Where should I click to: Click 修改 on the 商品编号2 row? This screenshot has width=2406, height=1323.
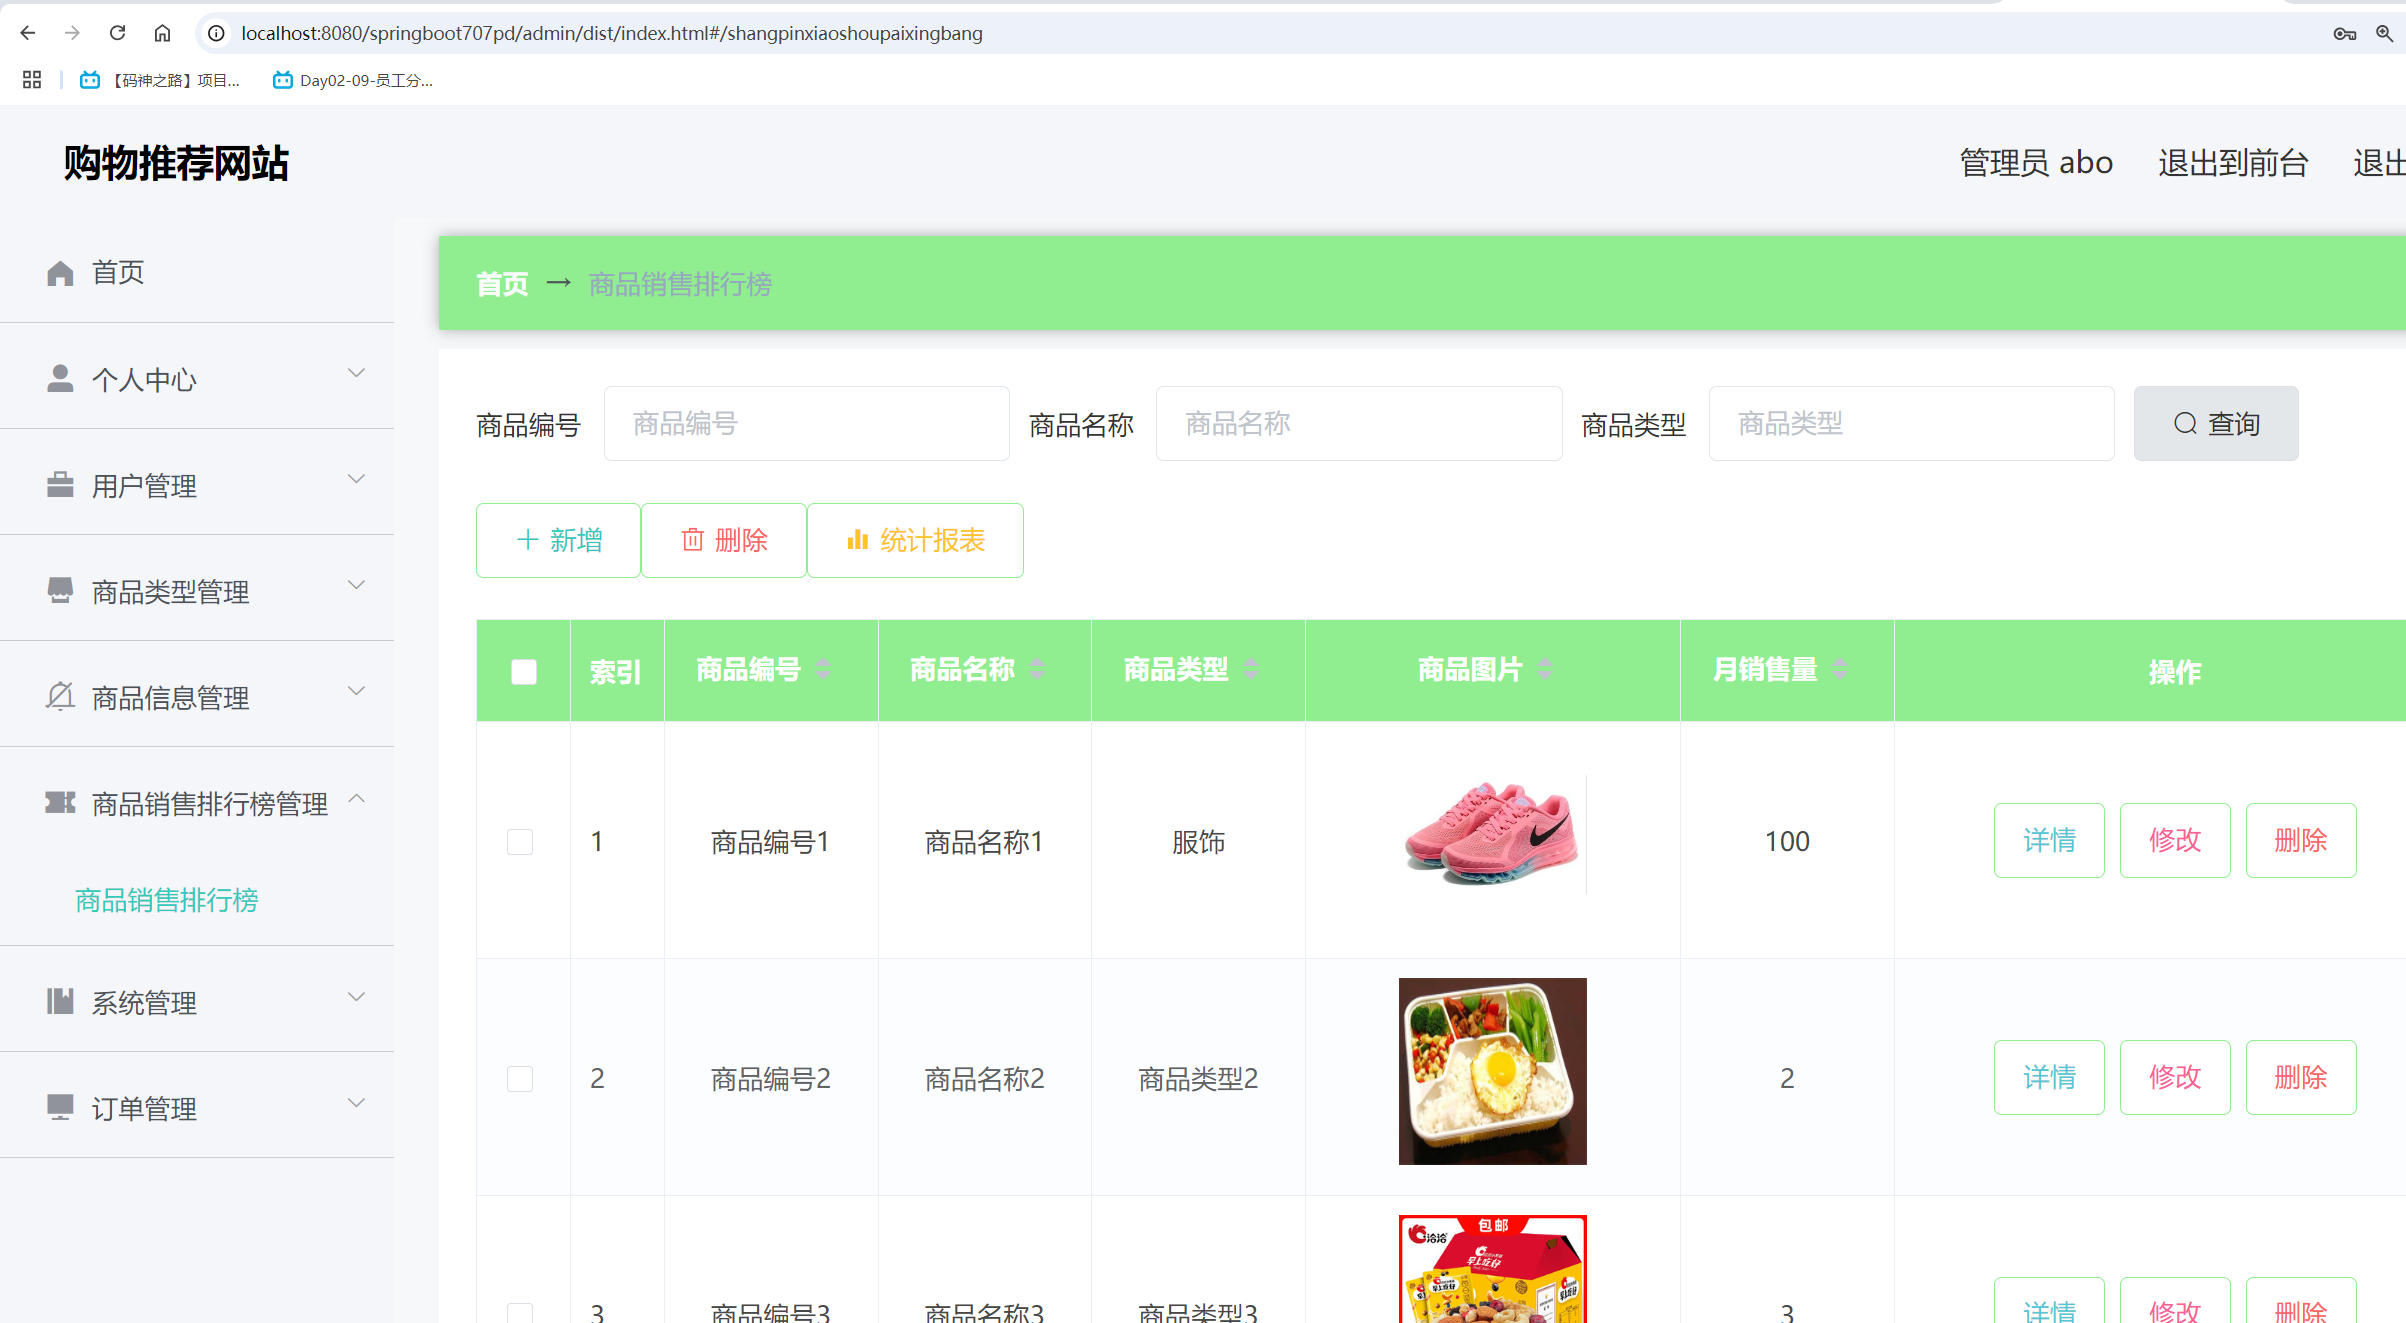click(x=2175, y=1077)
